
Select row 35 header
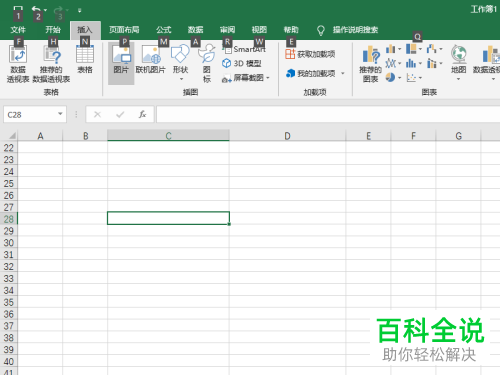point(9,302)
